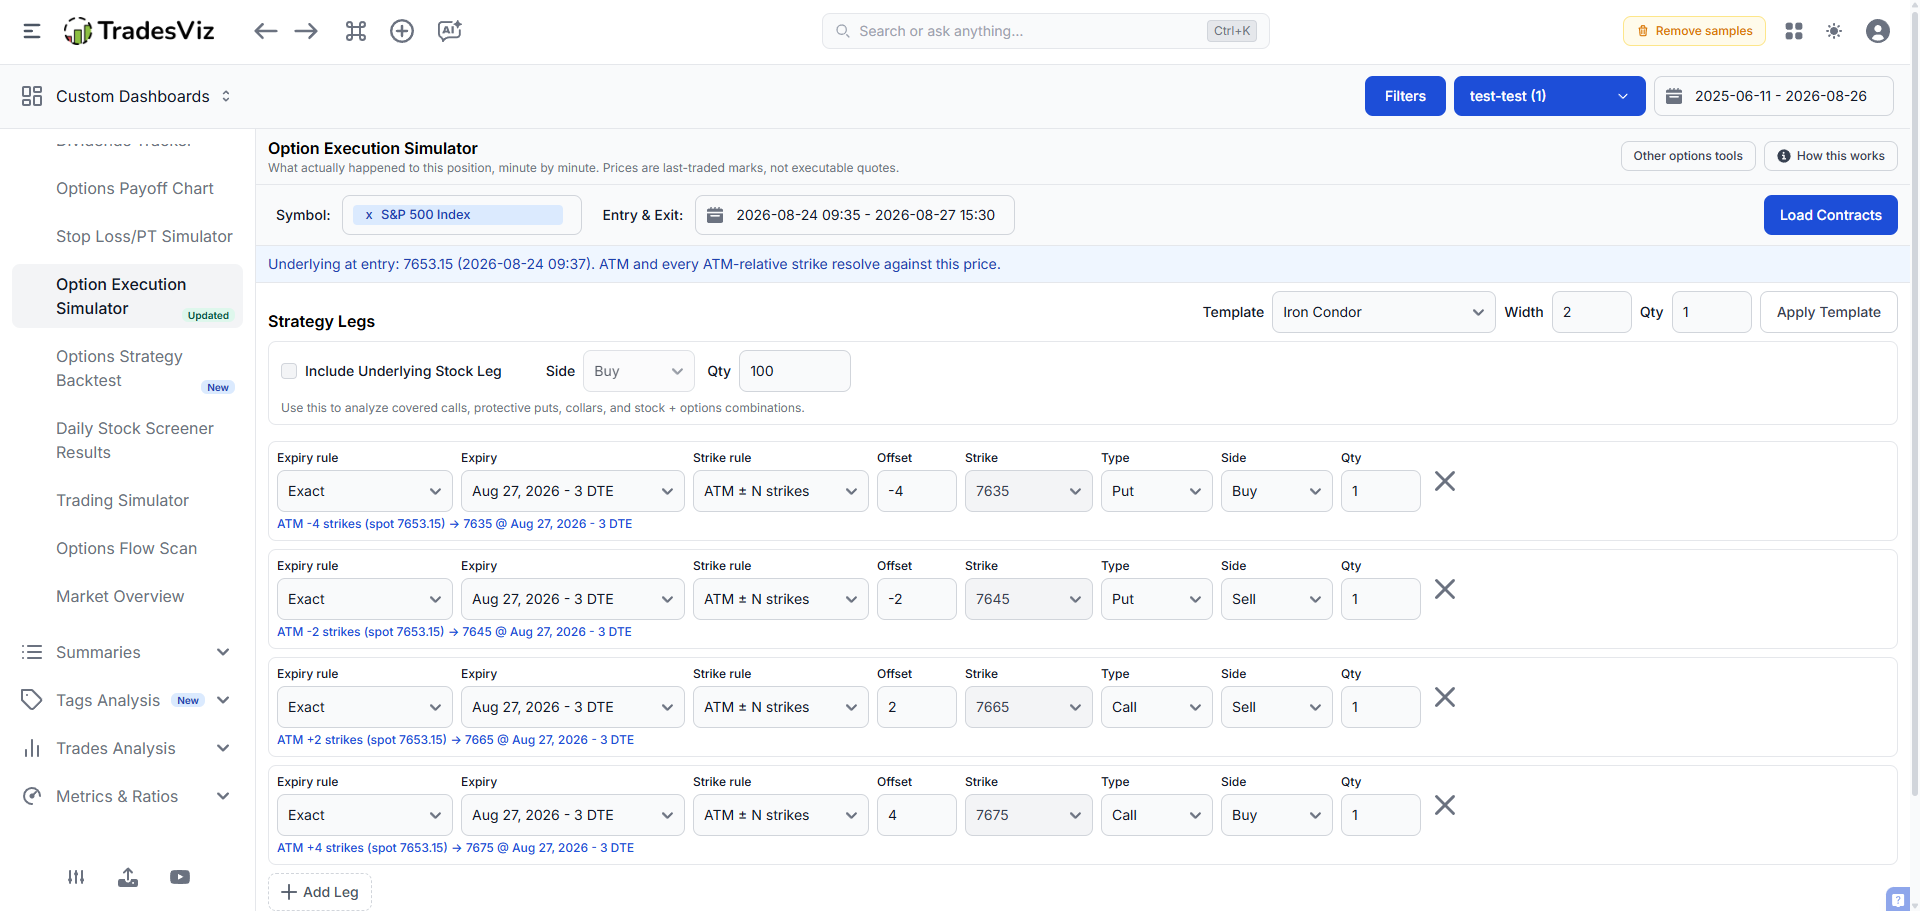Open the YouTube video icon in sidebar footer
Screen dimensions: 1920x911
(x=180, y=877)
